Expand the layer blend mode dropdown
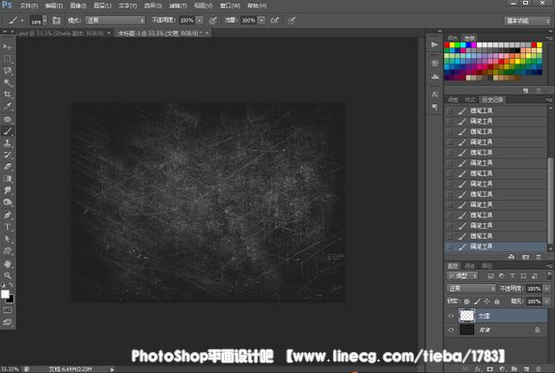This screenshot has height=373, width=555. [471, 288]
